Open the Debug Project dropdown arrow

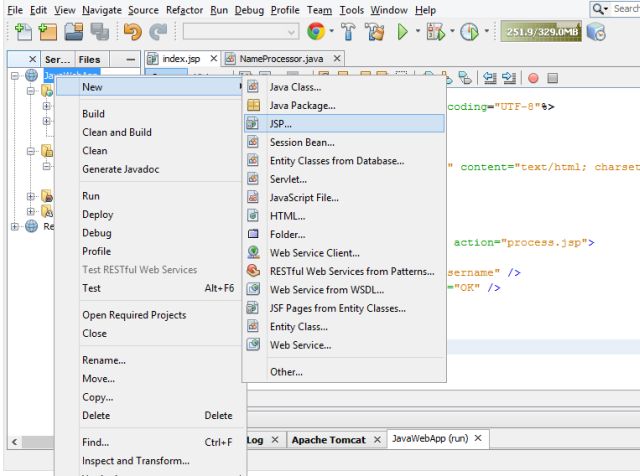click(x=452, y=31)
